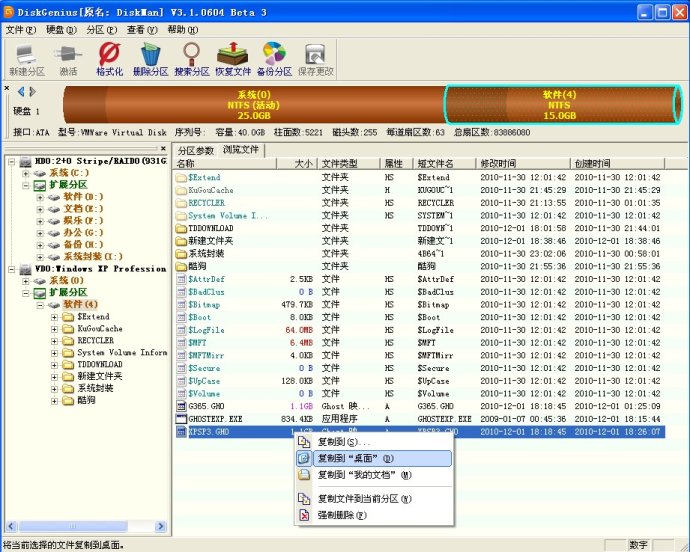Open the 分区(P) menu
The height and width of the screenshot is (552, 690).
click(x=102, y=29)
